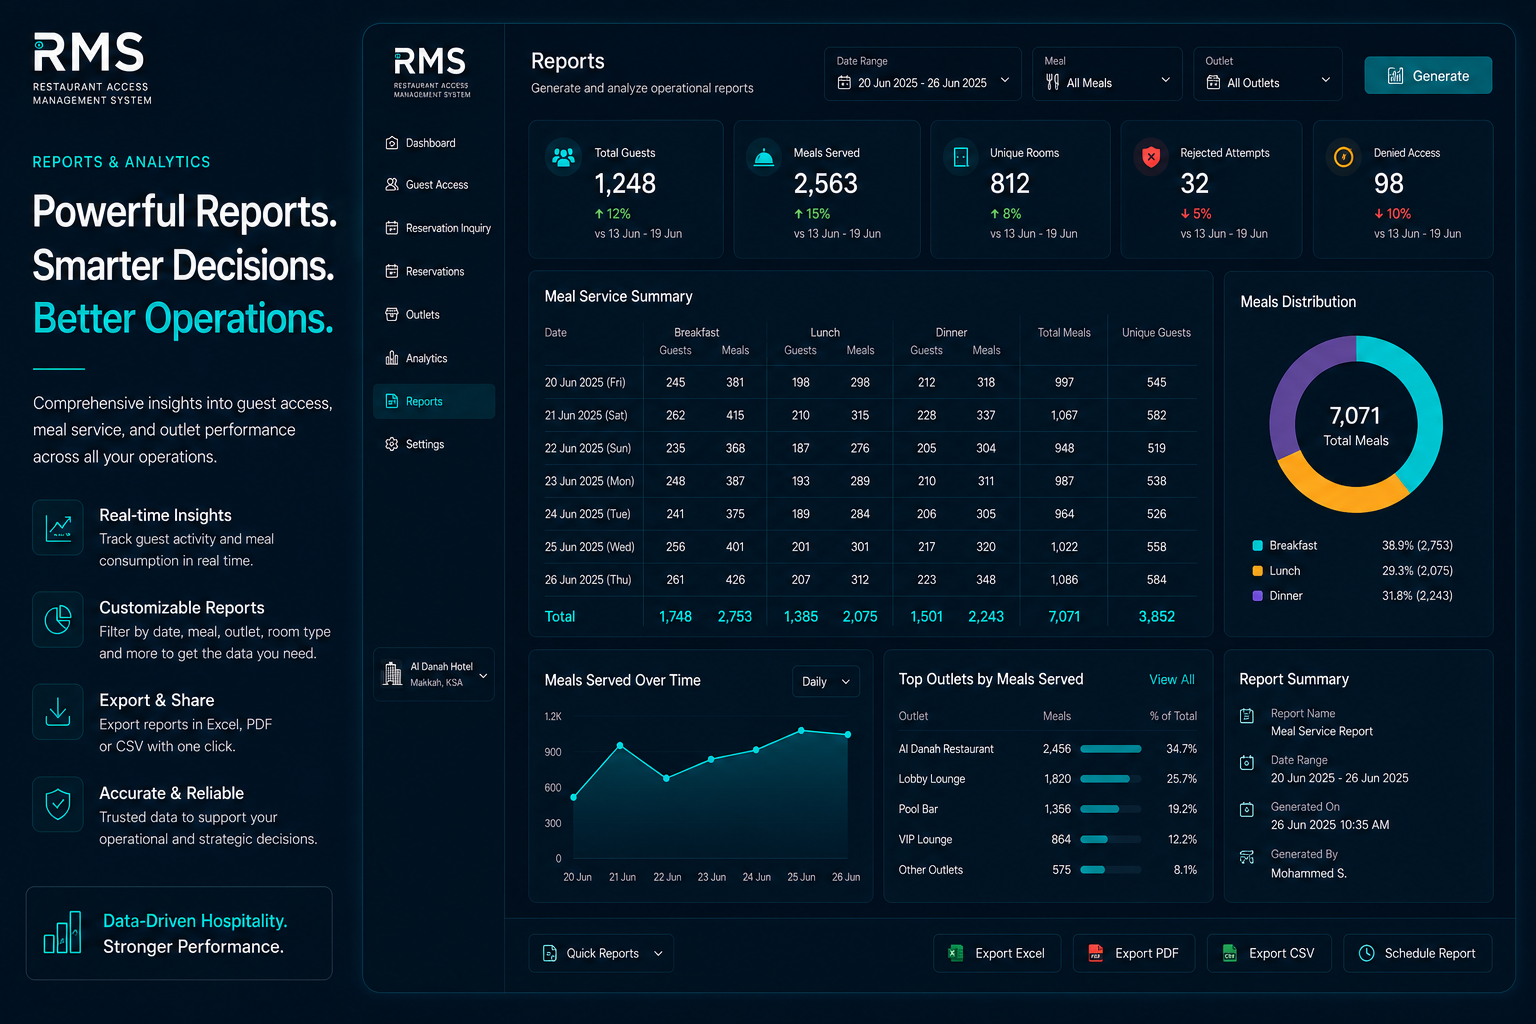Click the Lunch legend color swatch
Image resolution: width=1536 pixels, height=1024 pixels.
(1258, 571)
